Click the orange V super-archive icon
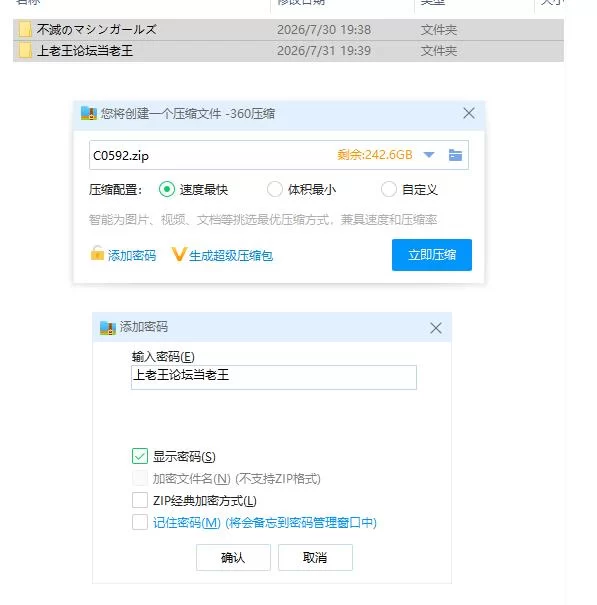The height and width of the screenshot is (605, 597). 179,254
